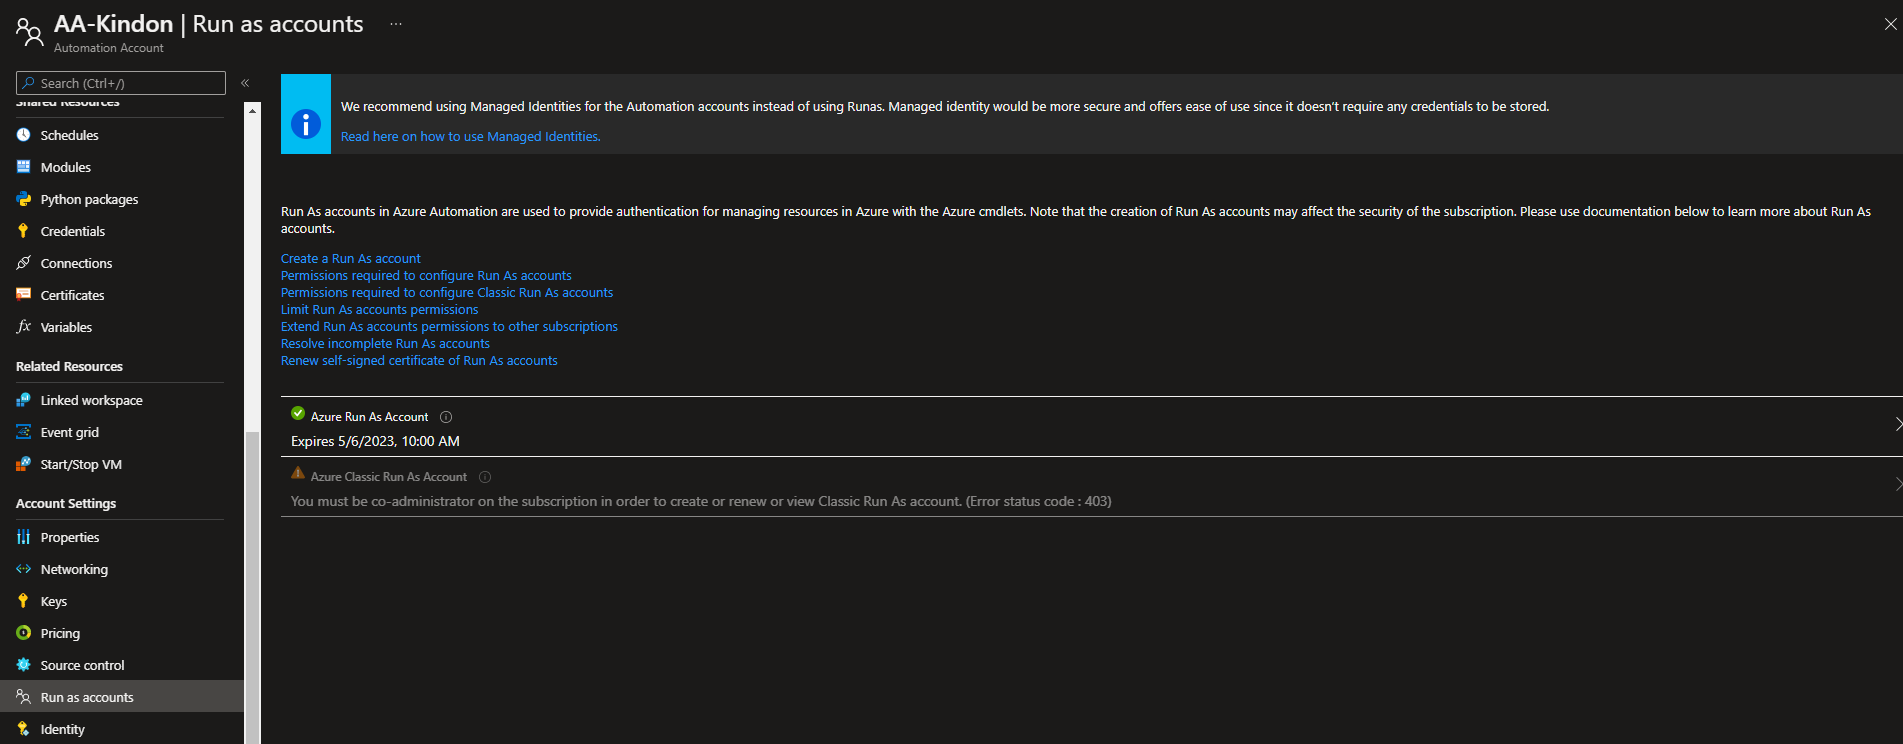
Task: Click the Source control gear icon
Action: (x=23, y=665)
